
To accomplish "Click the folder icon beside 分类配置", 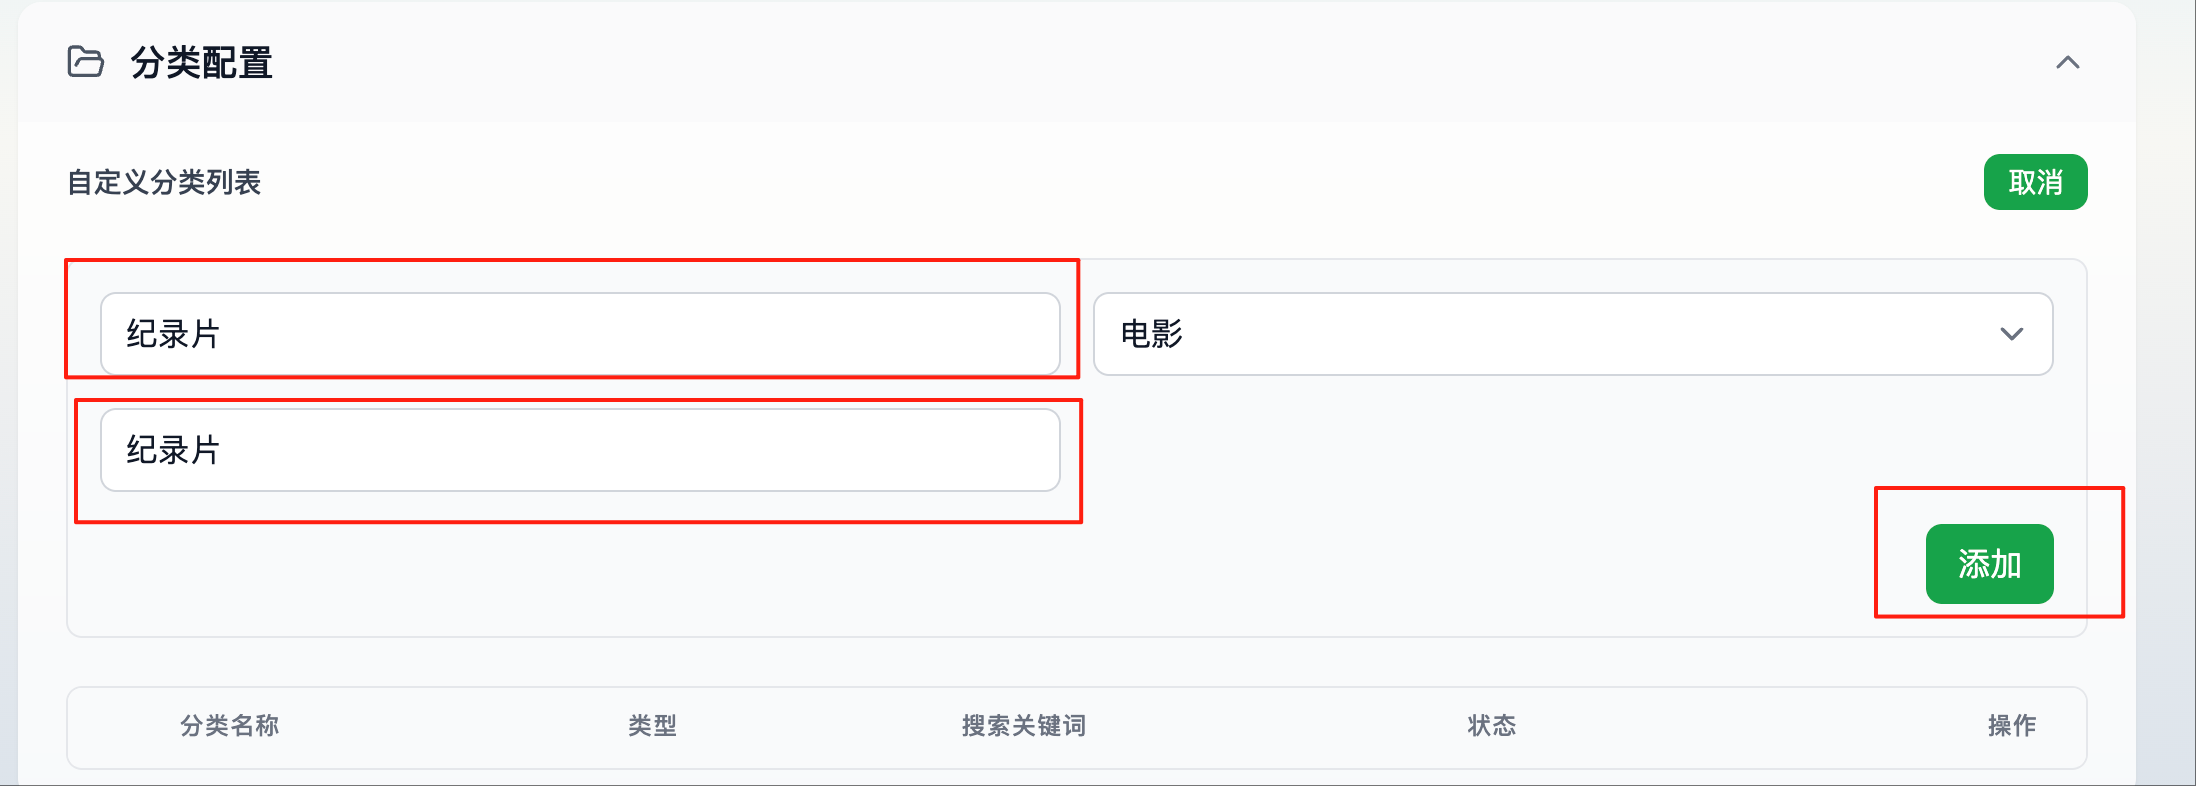I will pos(85,62).
